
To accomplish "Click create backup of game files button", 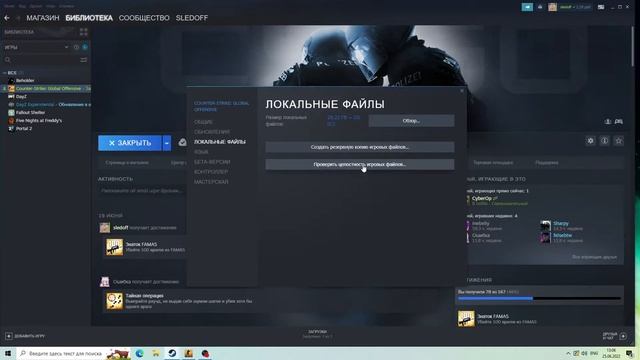I will pos(360,147).
